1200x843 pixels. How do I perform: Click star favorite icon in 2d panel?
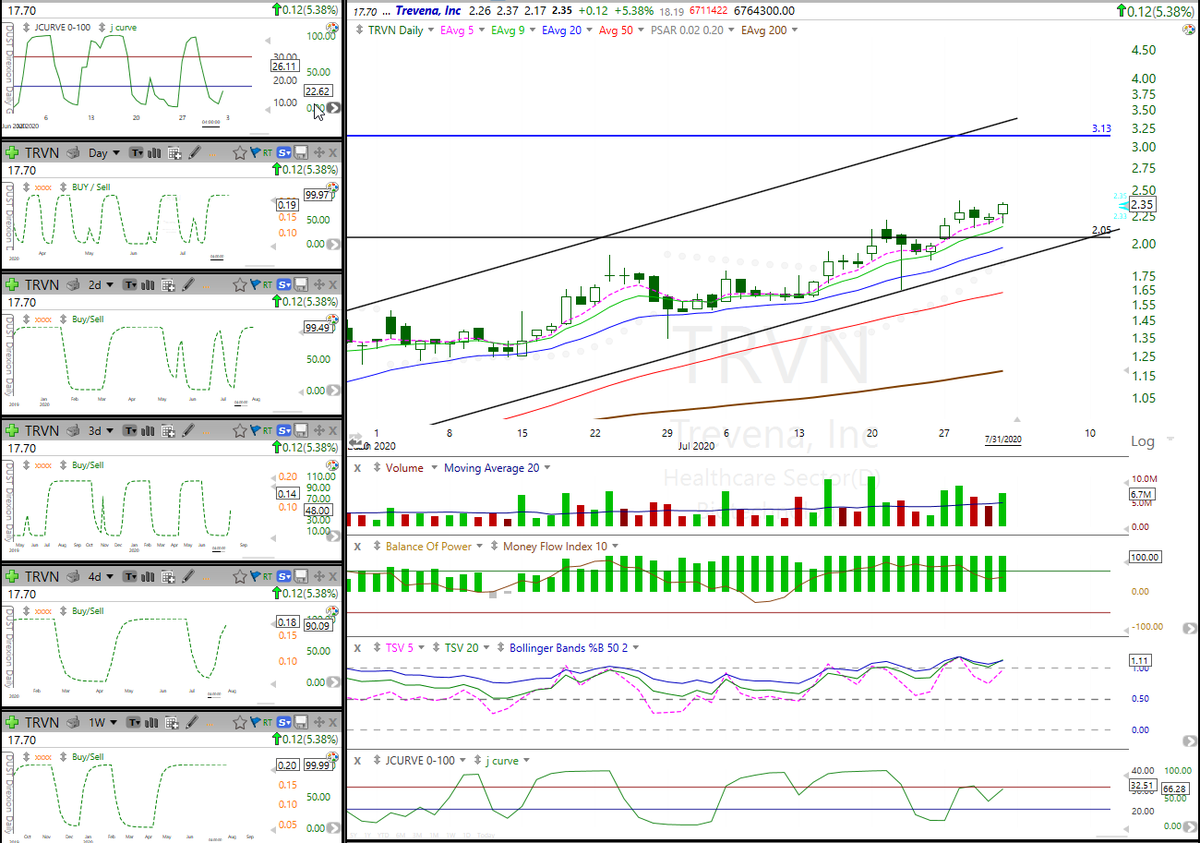coord(240,284)
